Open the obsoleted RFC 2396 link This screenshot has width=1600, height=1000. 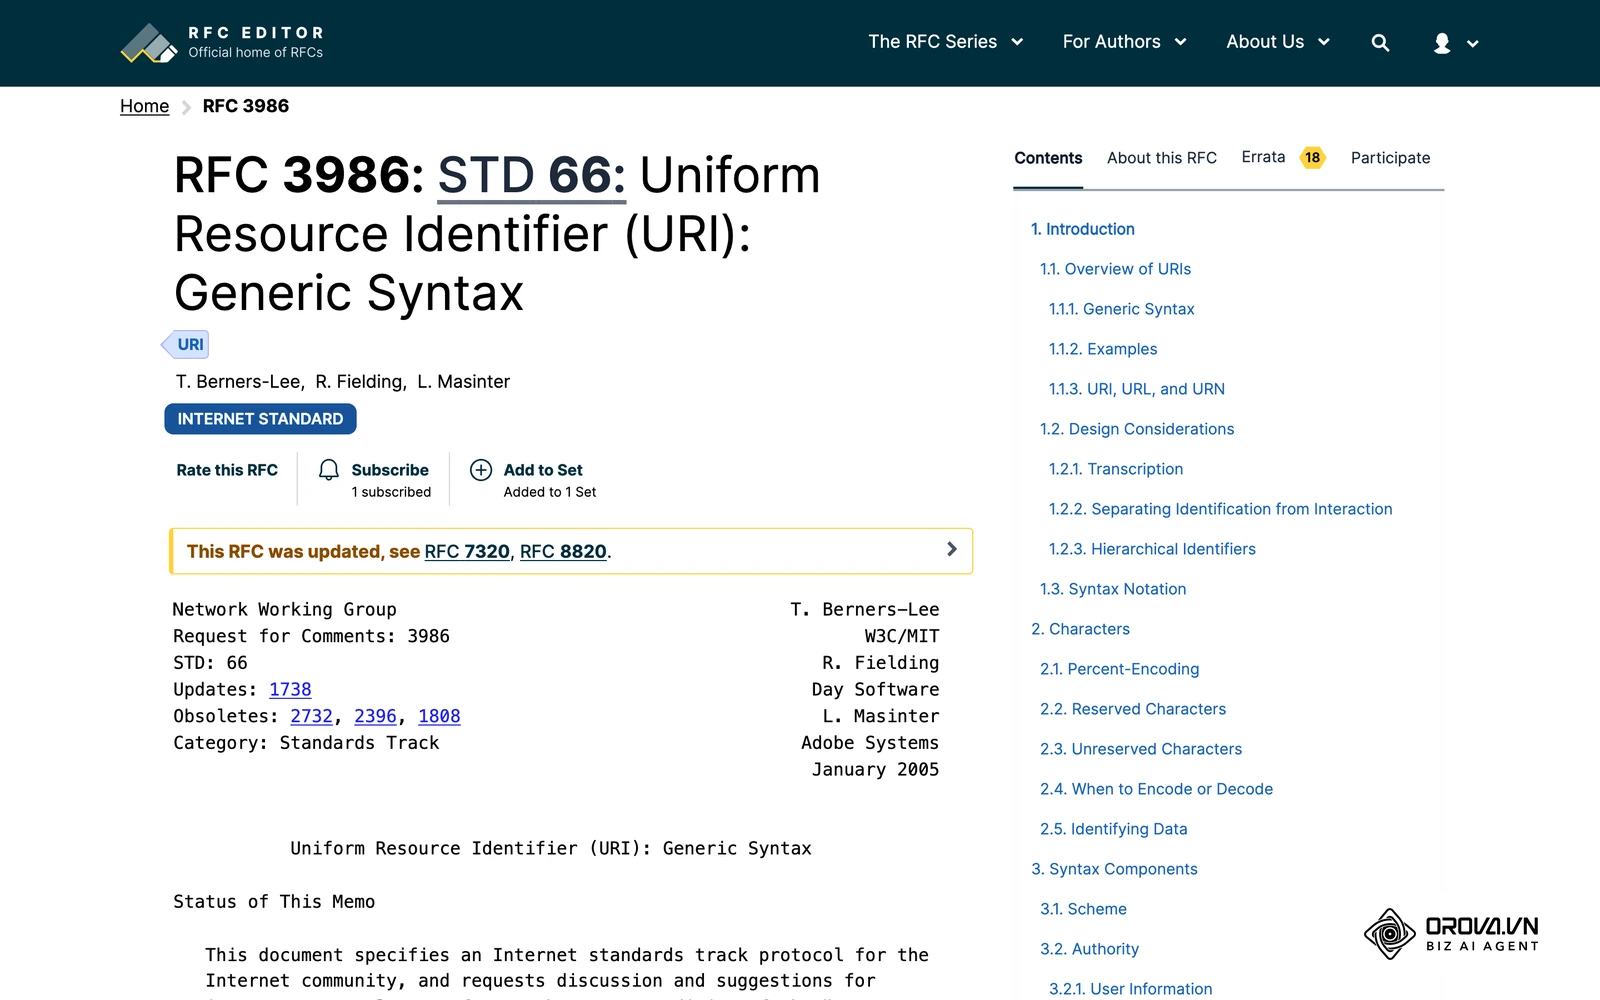(x=375, y=716)
